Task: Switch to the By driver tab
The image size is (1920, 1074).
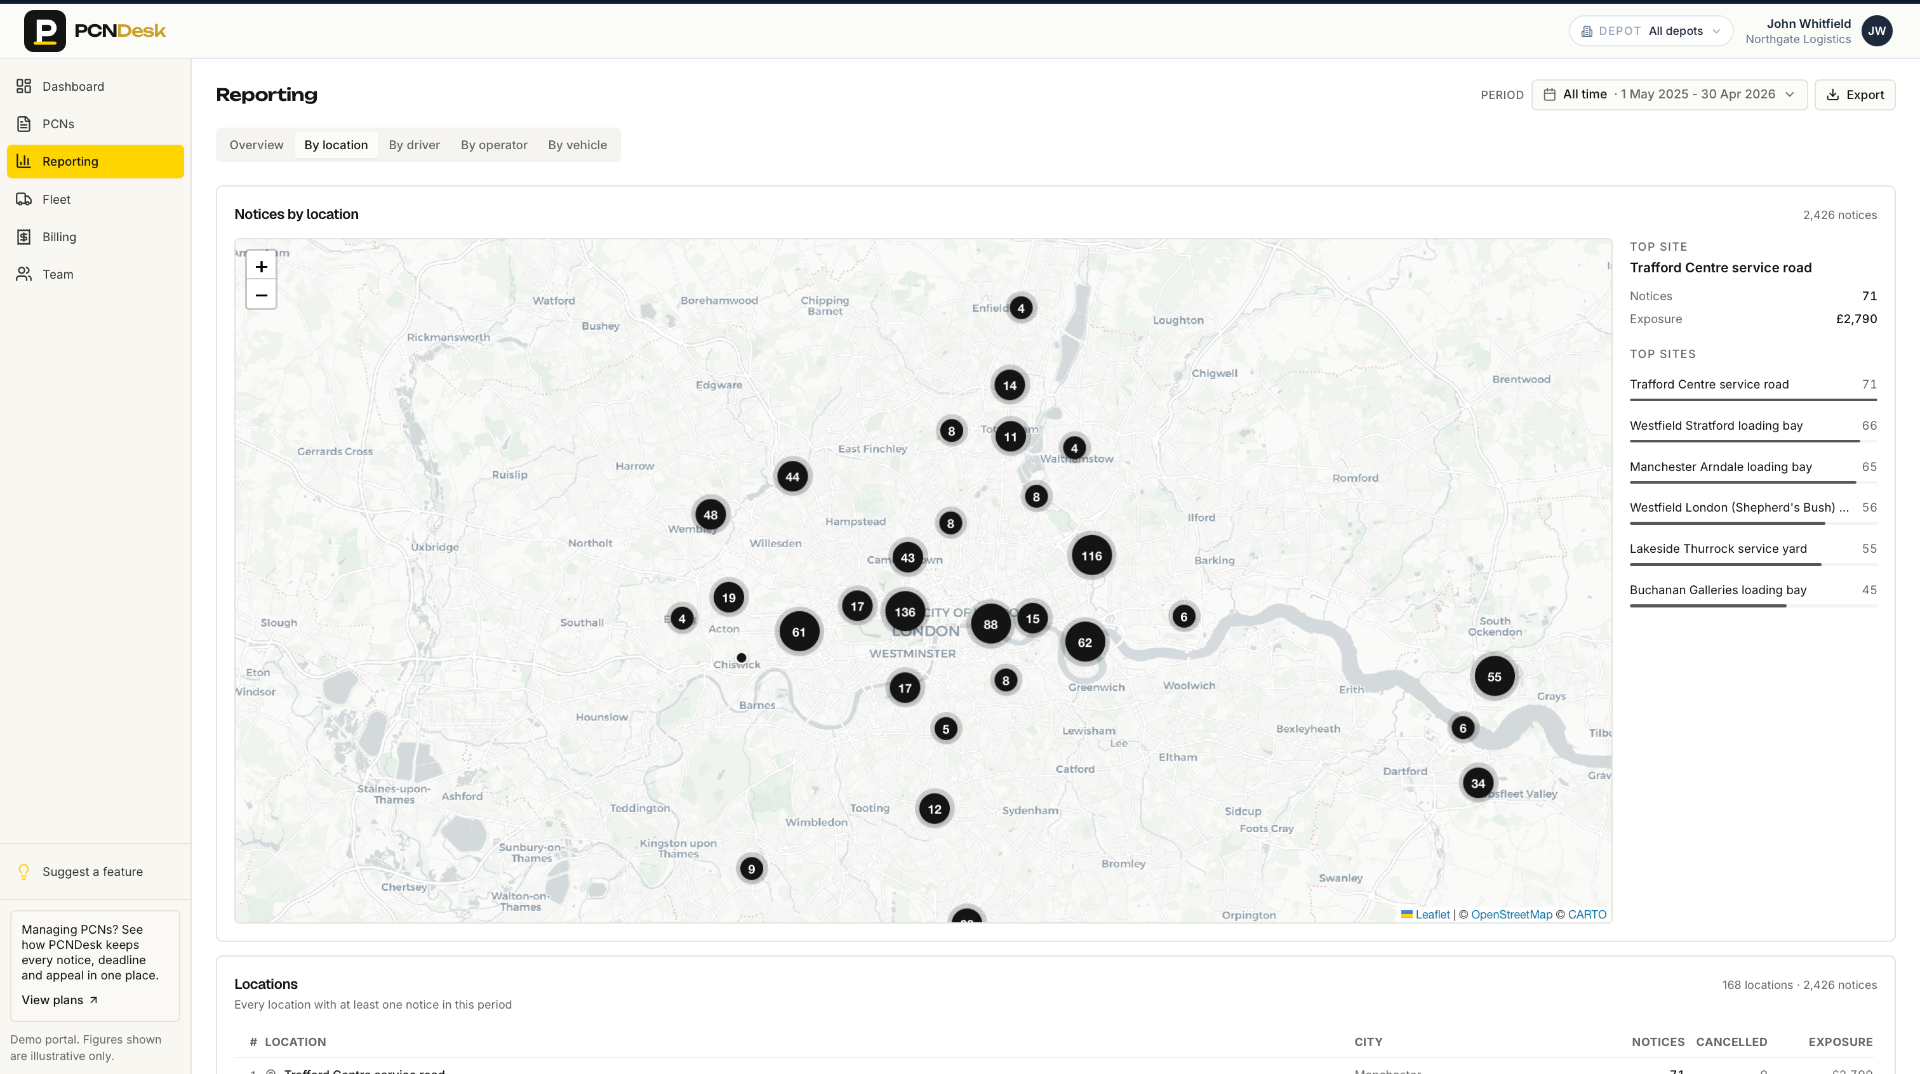Action: tap(414, 145)
